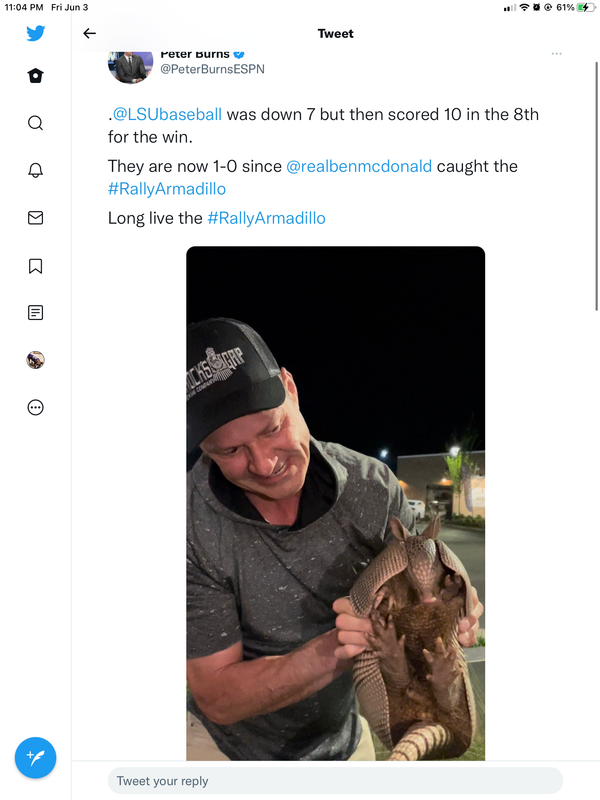Open the @LSUbaseball mention link
The height and width of the screenshot is (800, 600).
167,114
